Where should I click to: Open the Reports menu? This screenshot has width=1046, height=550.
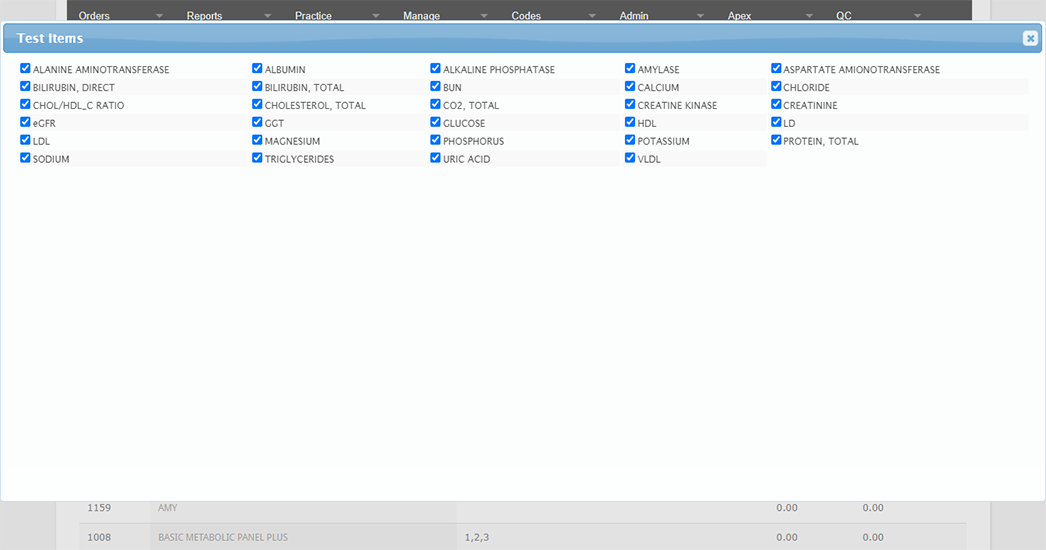coord(204,15)
